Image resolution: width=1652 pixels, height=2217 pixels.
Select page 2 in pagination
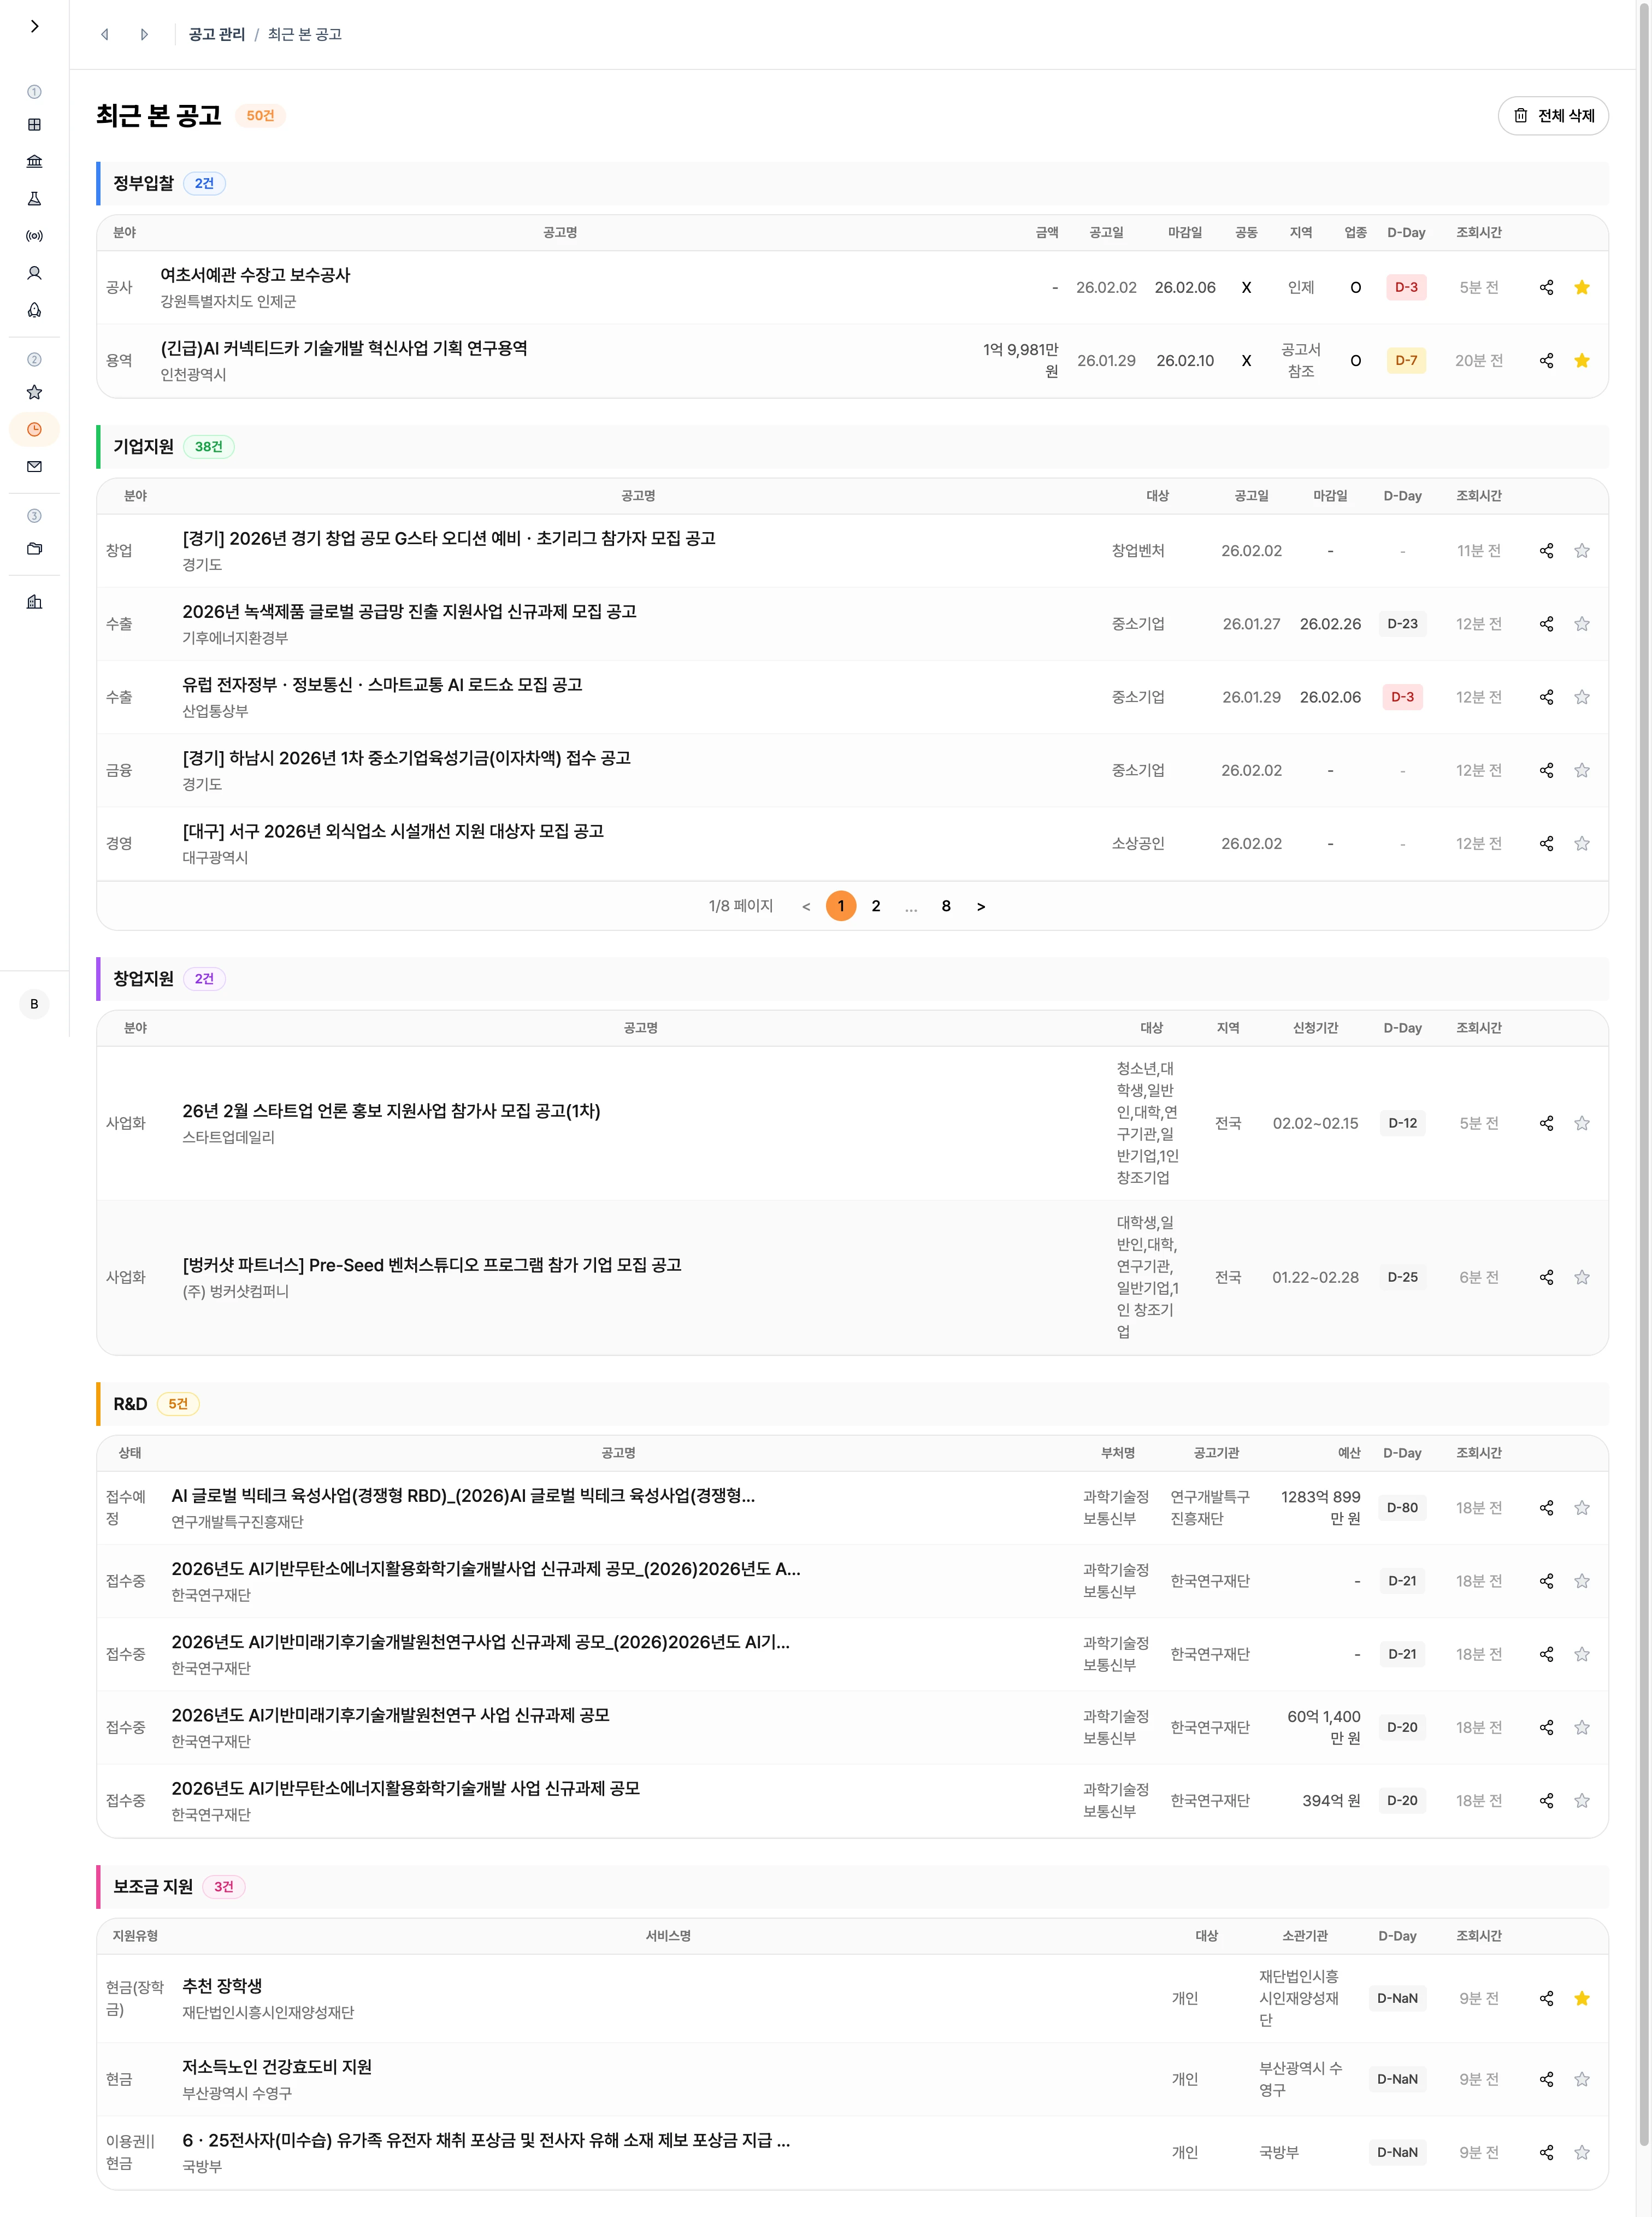click(875, 906)
